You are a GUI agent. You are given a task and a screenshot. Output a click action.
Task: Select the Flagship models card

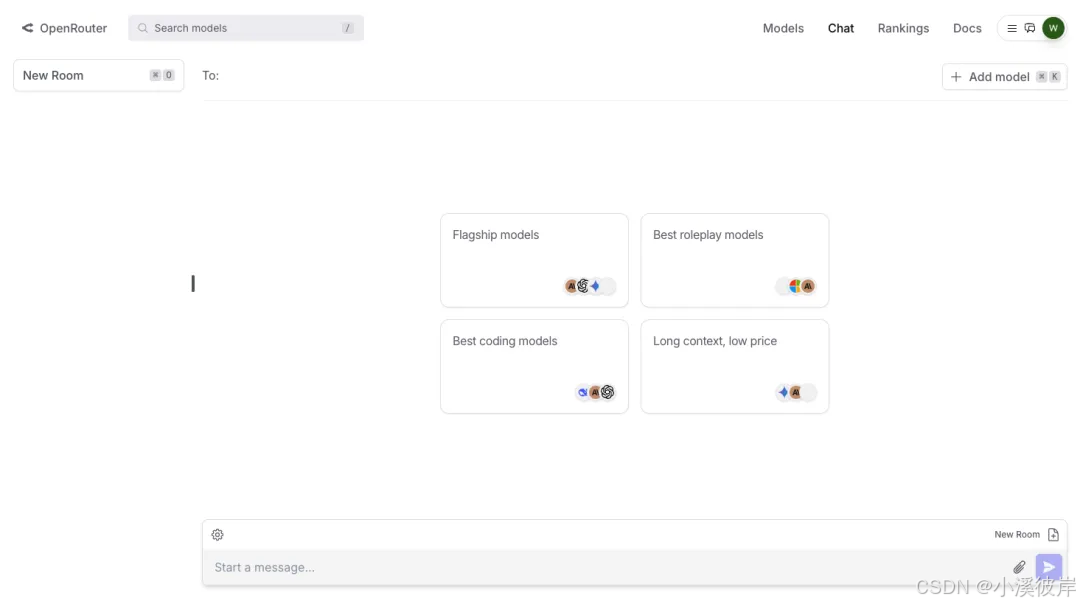534,260
